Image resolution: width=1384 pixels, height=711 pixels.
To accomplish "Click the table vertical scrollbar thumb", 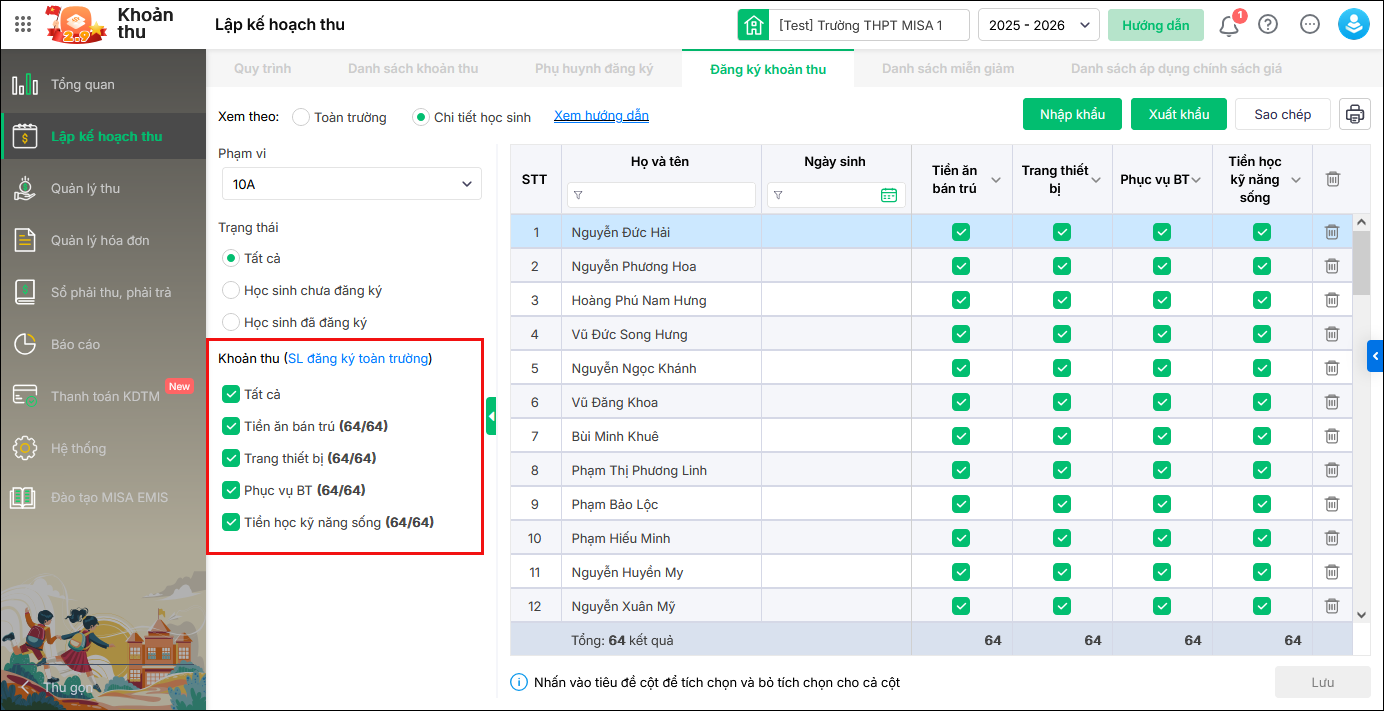I will tap(1361, 262).
